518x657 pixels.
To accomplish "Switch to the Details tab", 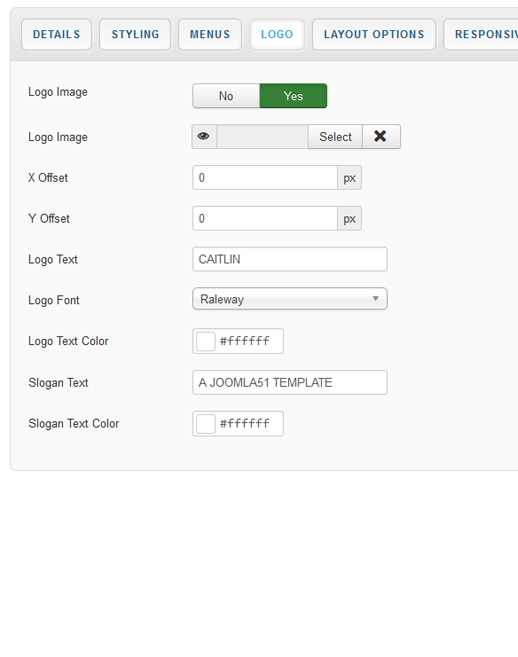I will [x=57, y=35].
